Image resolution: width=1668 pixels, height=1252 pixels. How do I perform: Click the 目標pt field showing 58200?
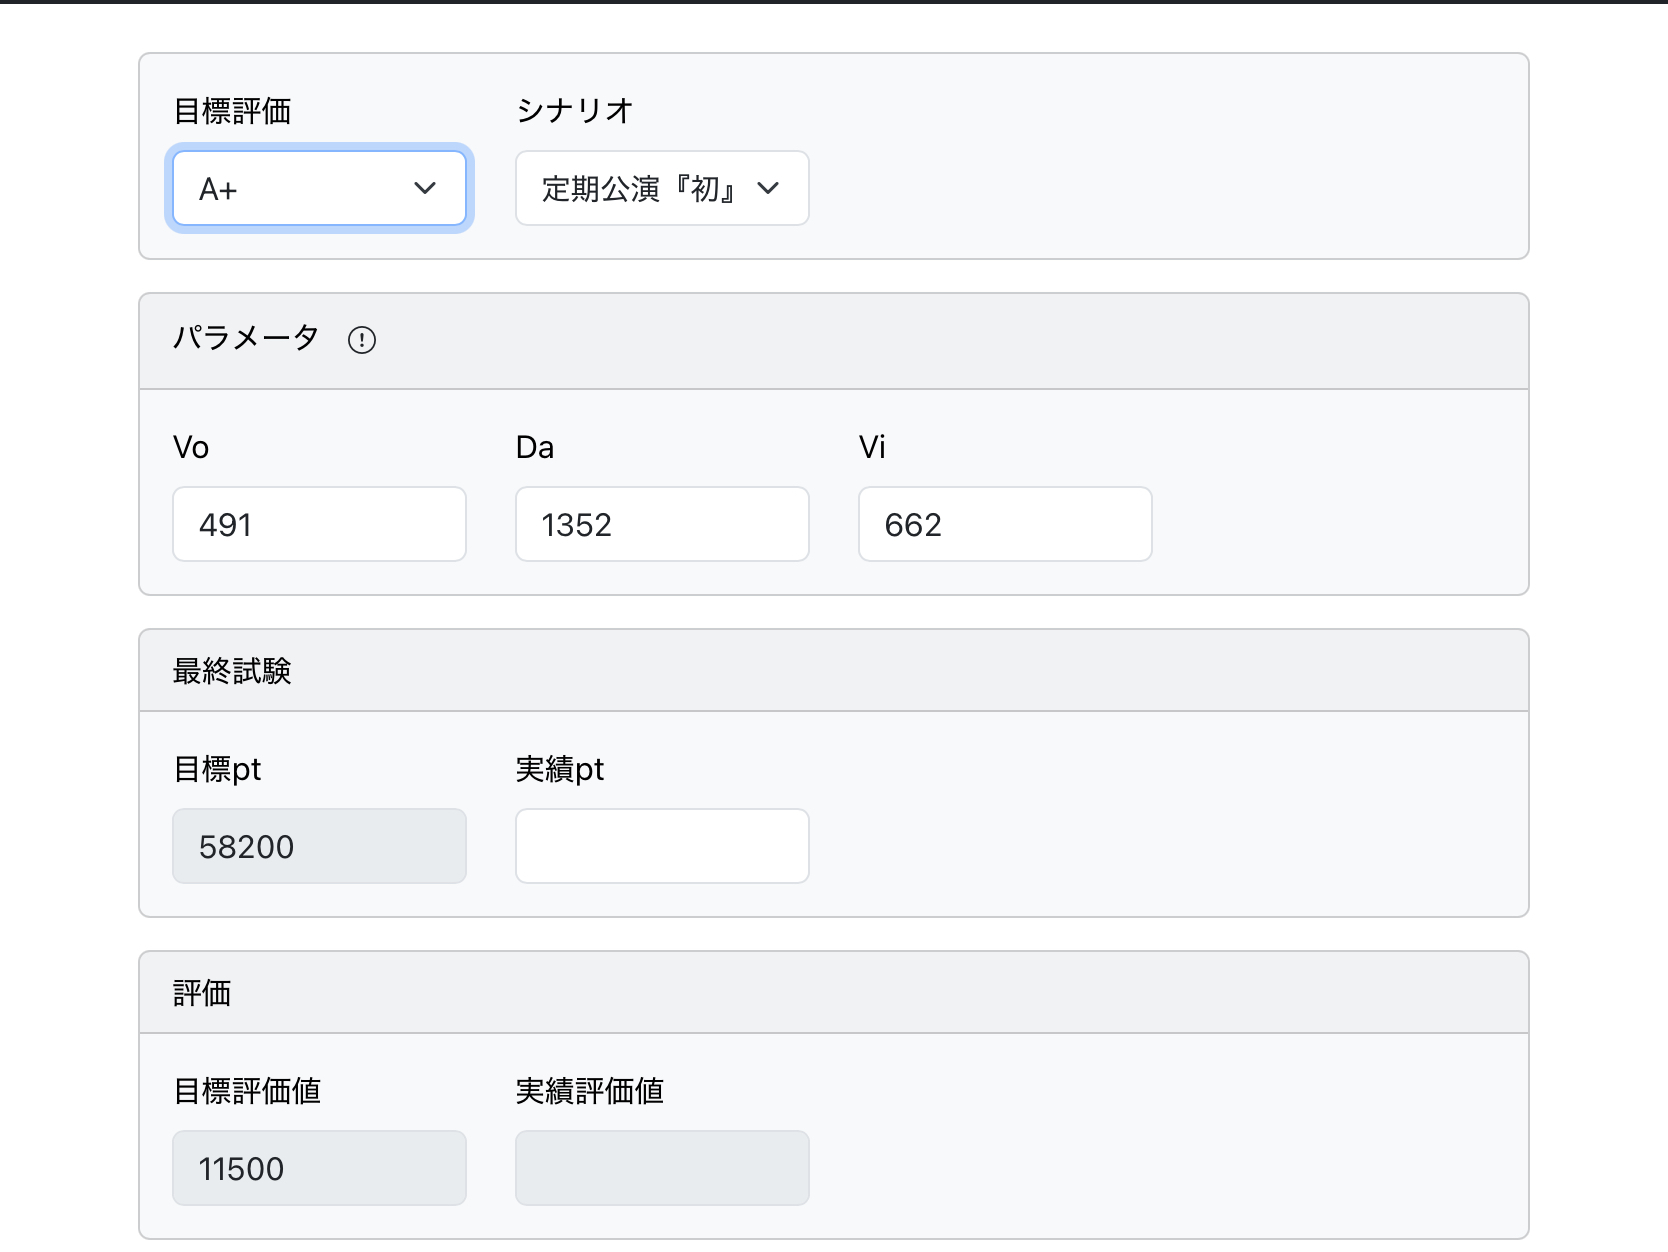pyautogui.click(x=319, y=847)
